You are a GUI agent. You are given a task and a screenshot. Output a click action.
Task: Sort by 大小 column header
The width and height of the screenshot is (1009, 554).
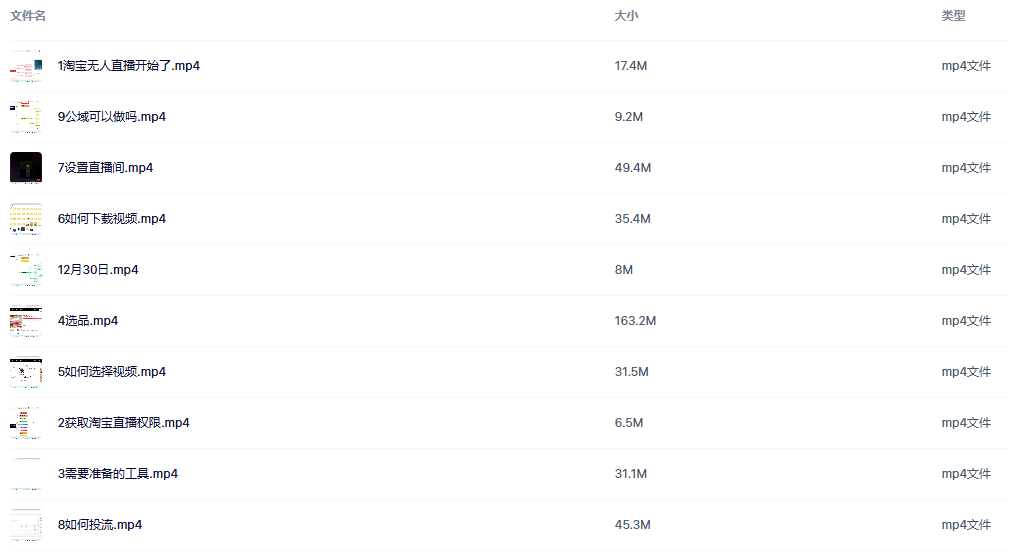click(x=626, y=16)
